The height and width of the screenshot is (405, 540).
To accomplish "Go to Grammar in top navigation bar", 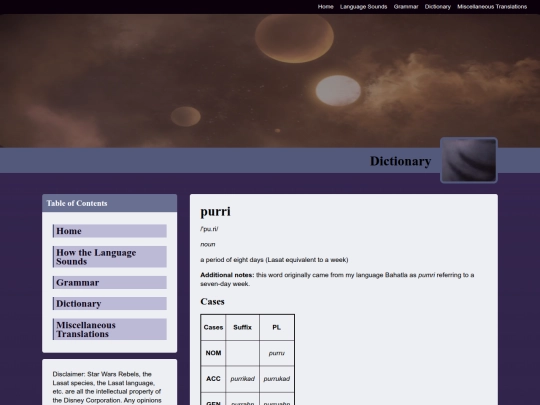I will (406, 7).
